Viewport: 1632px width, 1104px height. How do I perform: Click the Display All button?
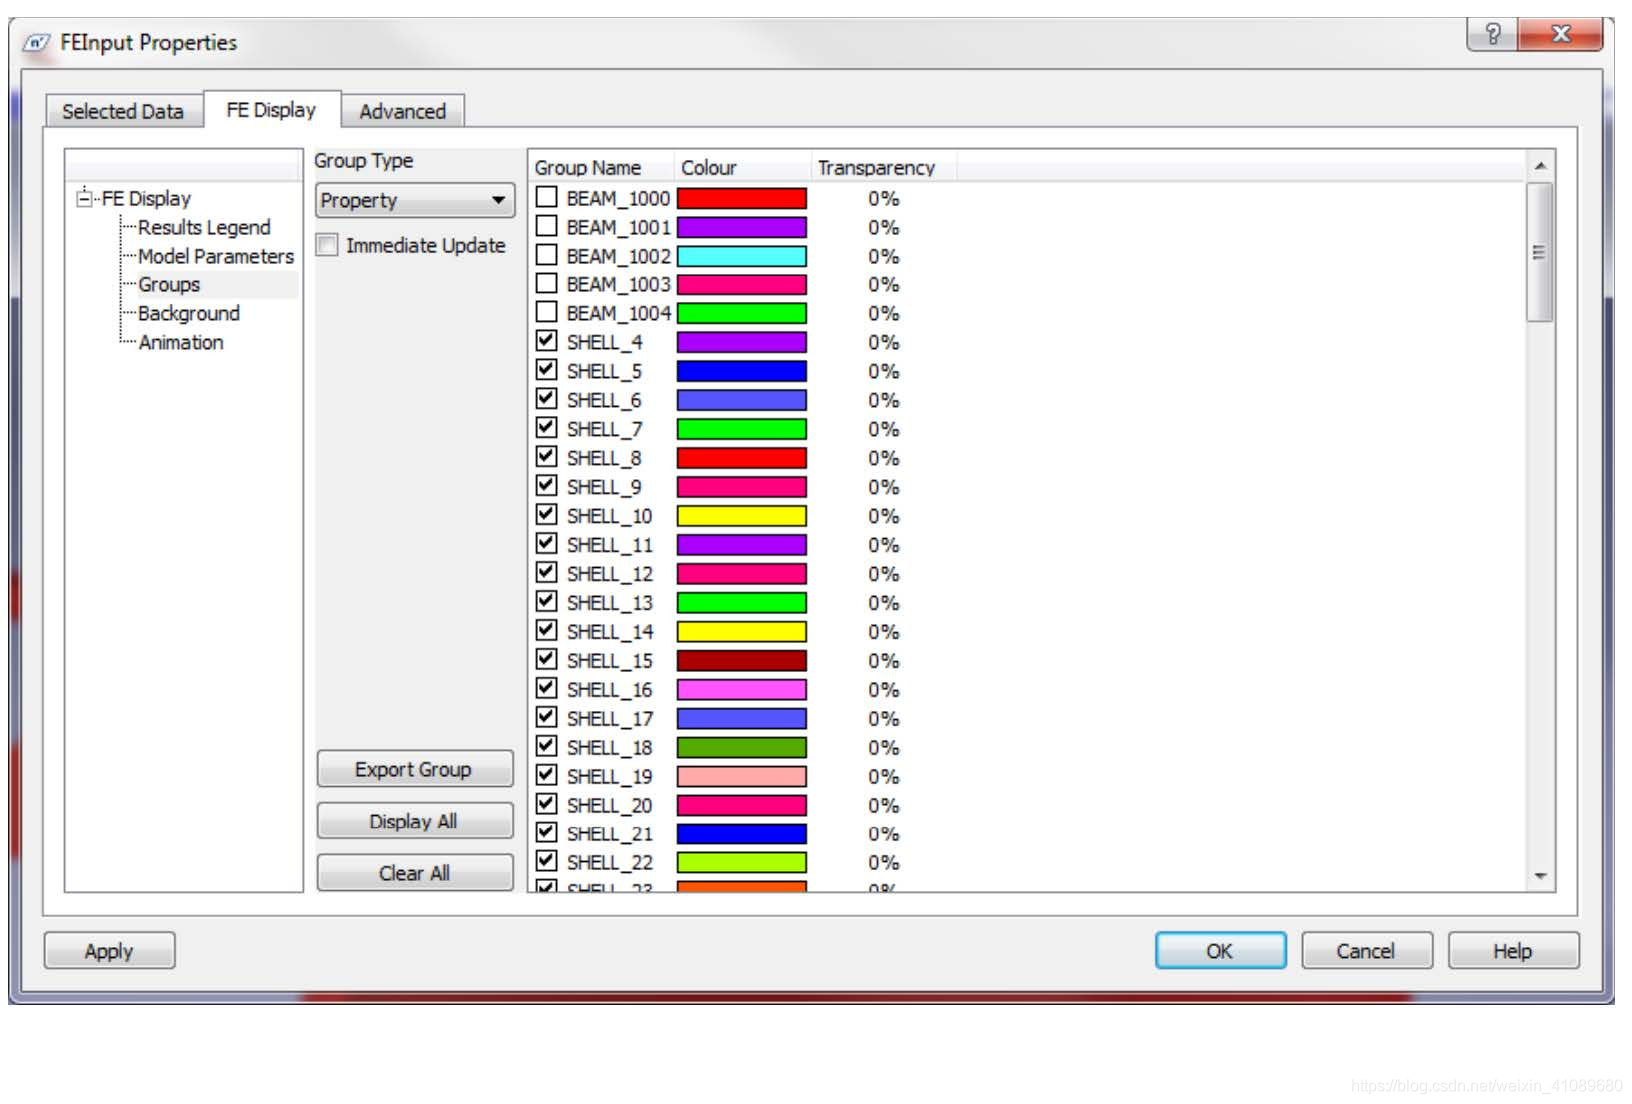(414, 821)
